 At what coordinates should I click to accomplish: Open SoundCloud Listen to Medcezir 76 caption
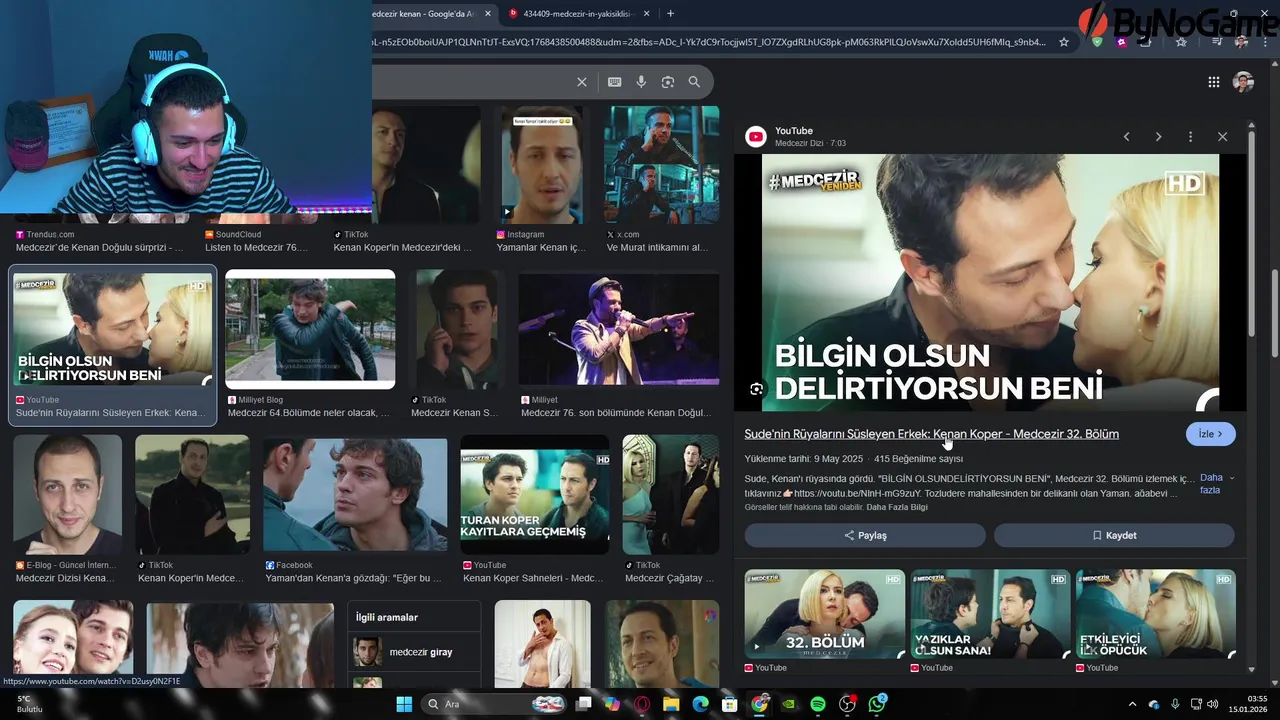(257, 247)
